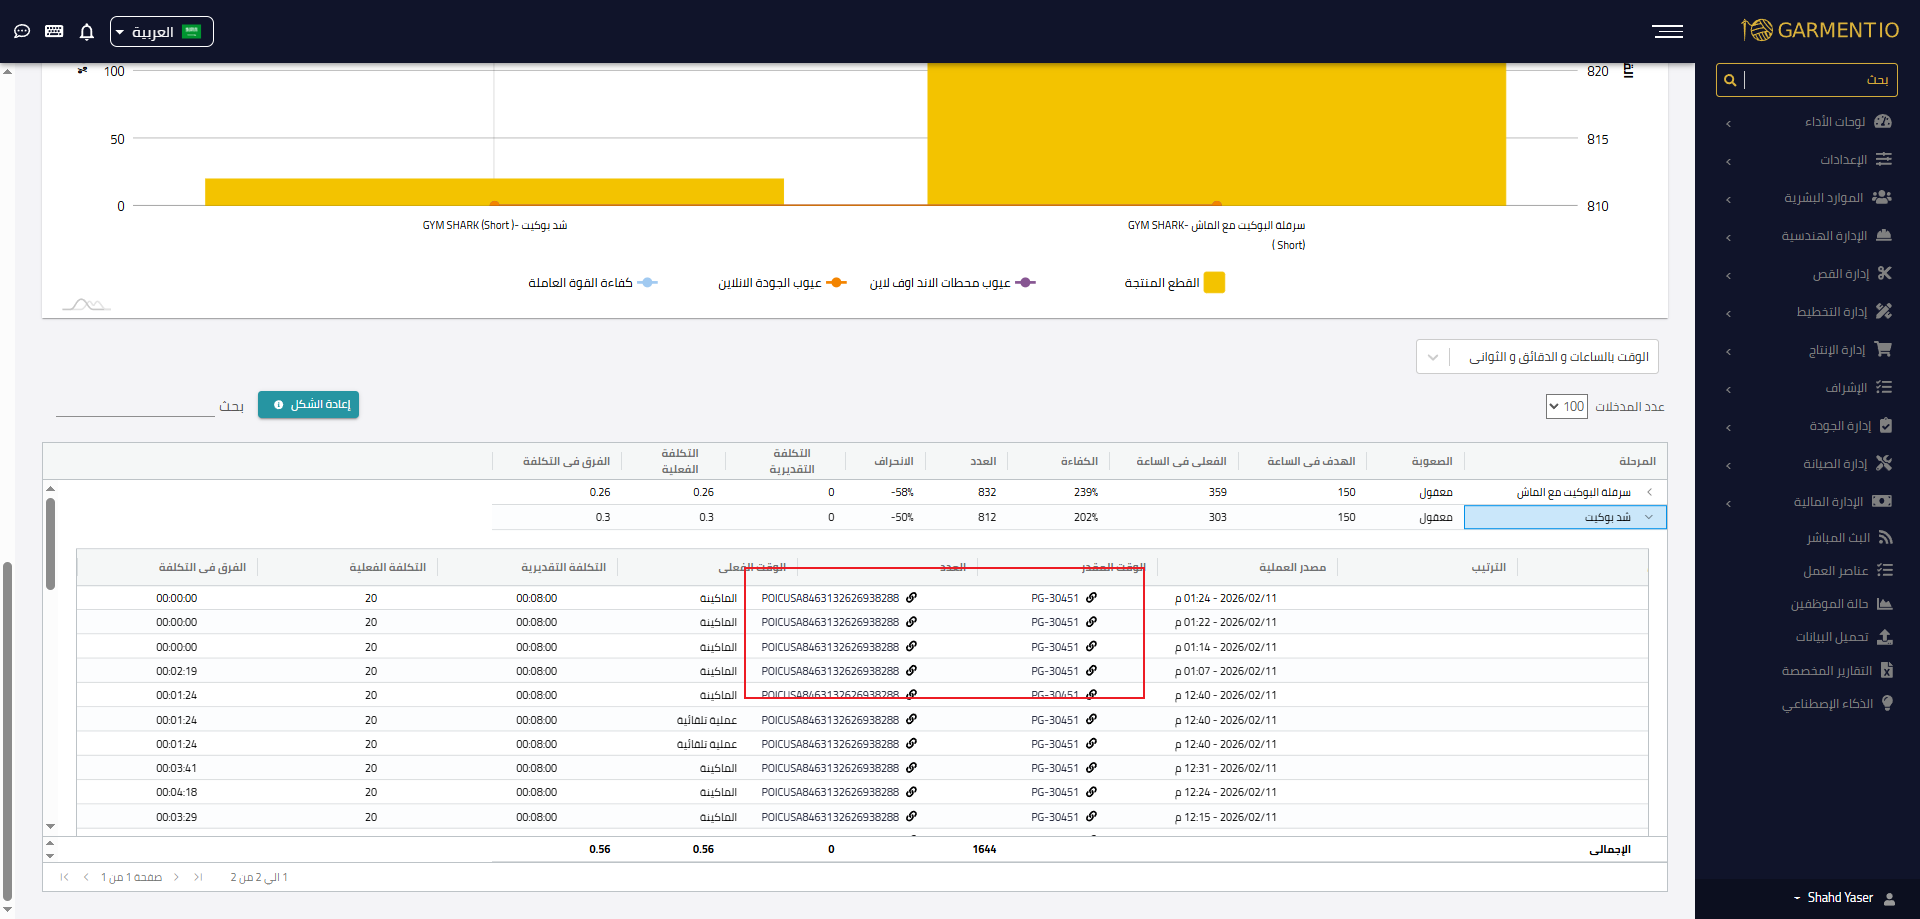Expand the الإعدادات sidebar submenu chevron
This screenshot has height=919, width=1920.
1728,161
